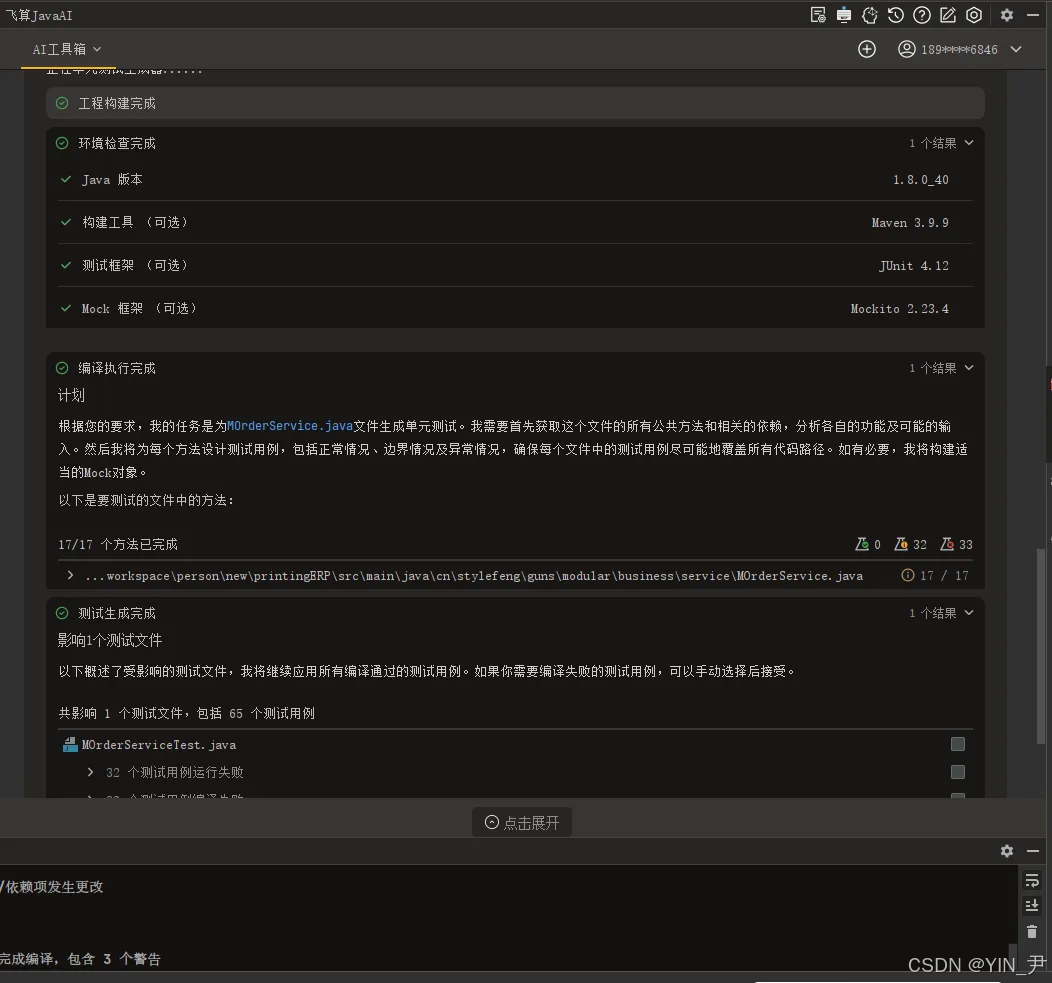Viewport: 1052px width, 983px height.
Task: Hide the bottom console panel with the minus icon
Action: 1033,851
